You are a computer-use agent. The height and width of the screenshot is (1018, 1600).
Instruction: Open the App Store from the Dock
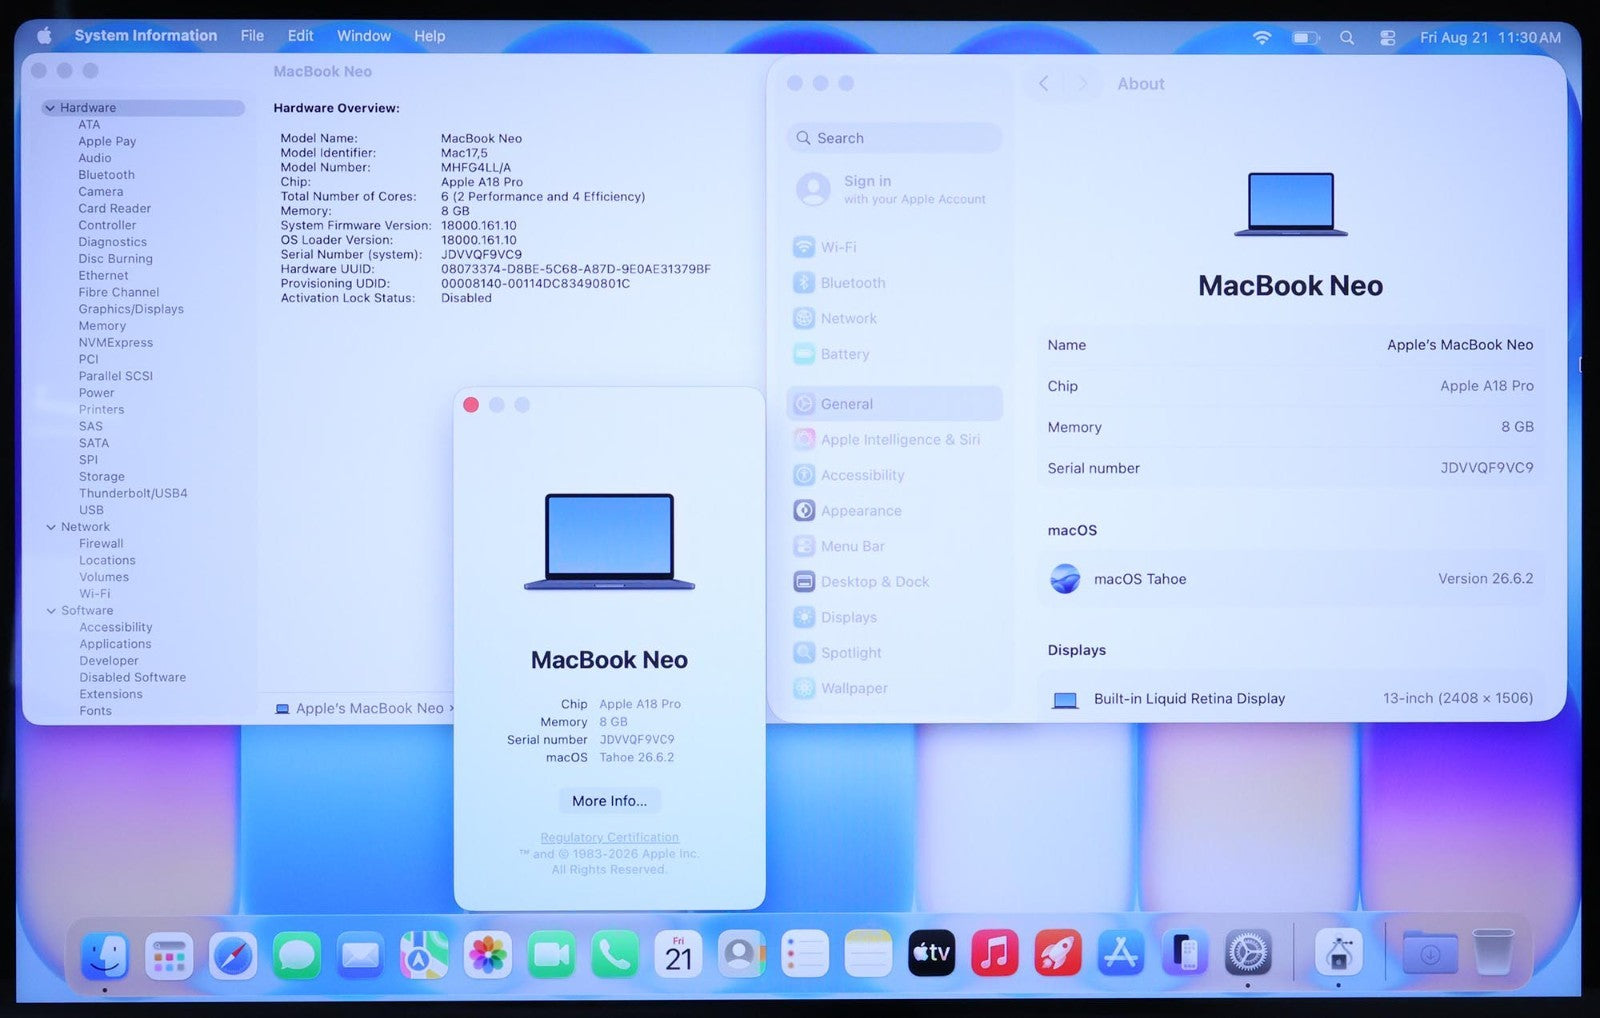click(1121, 955)
